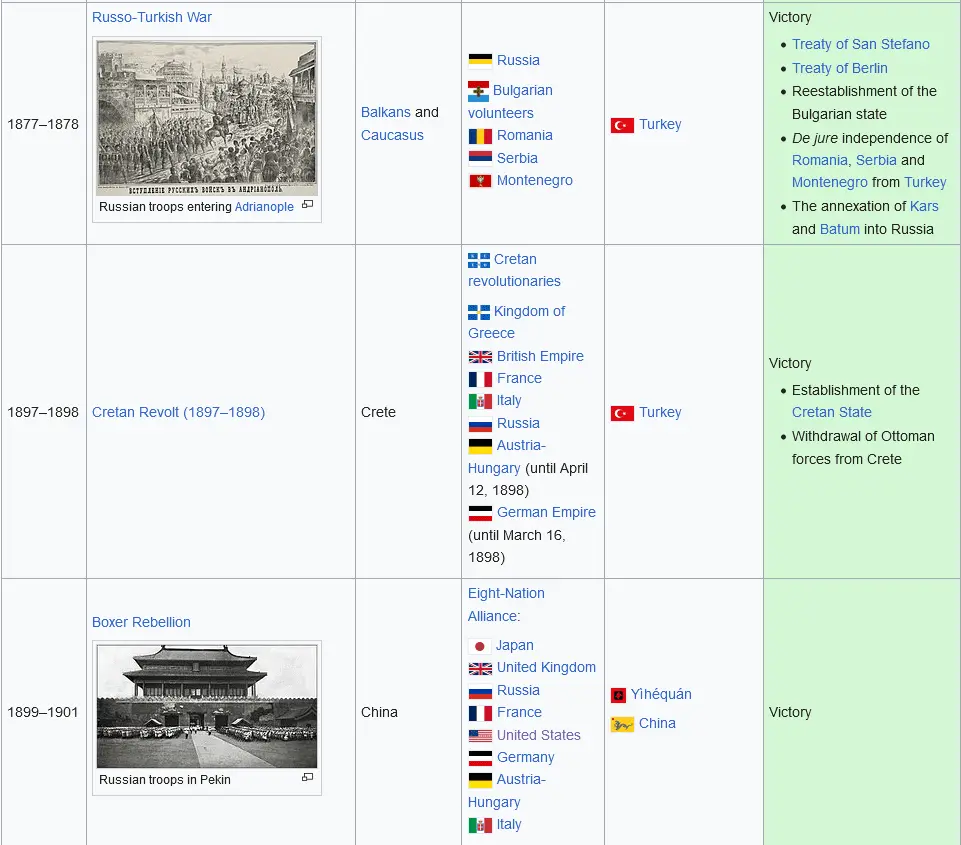Click the United States flag icon
This screenshot has height=845, width=961.
point(480,735)
